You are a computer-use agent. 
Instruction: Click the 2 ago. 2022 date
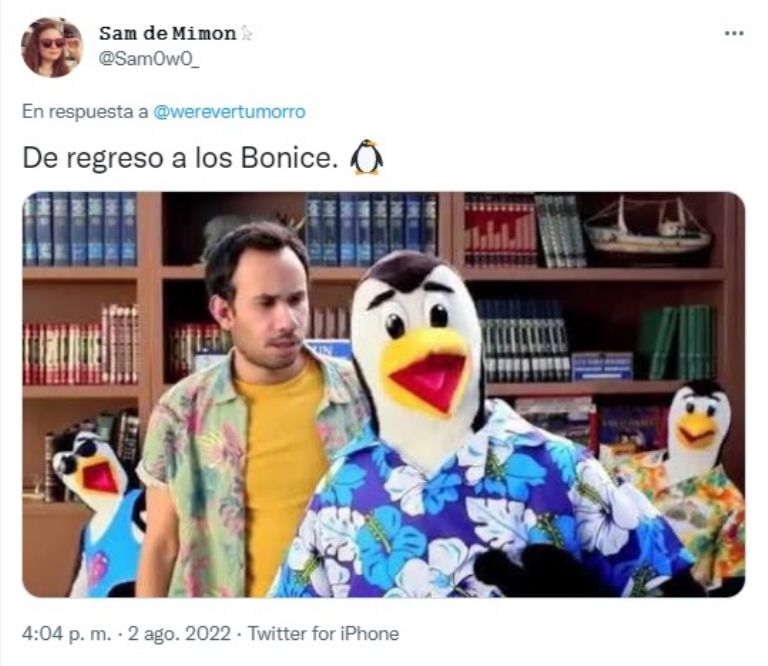pos(179,634)
